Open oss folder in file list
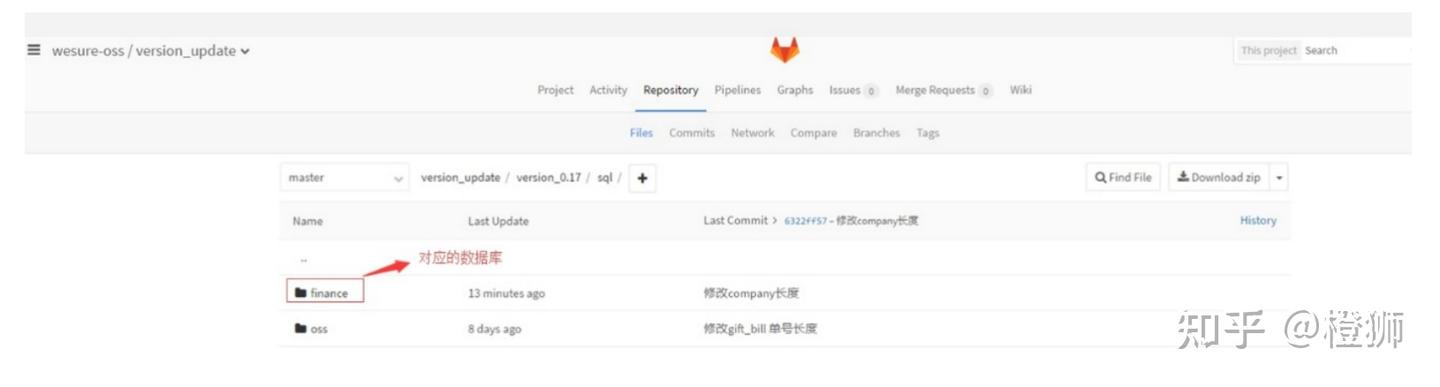Screen dimensions: 1440x387 point(311,328)
